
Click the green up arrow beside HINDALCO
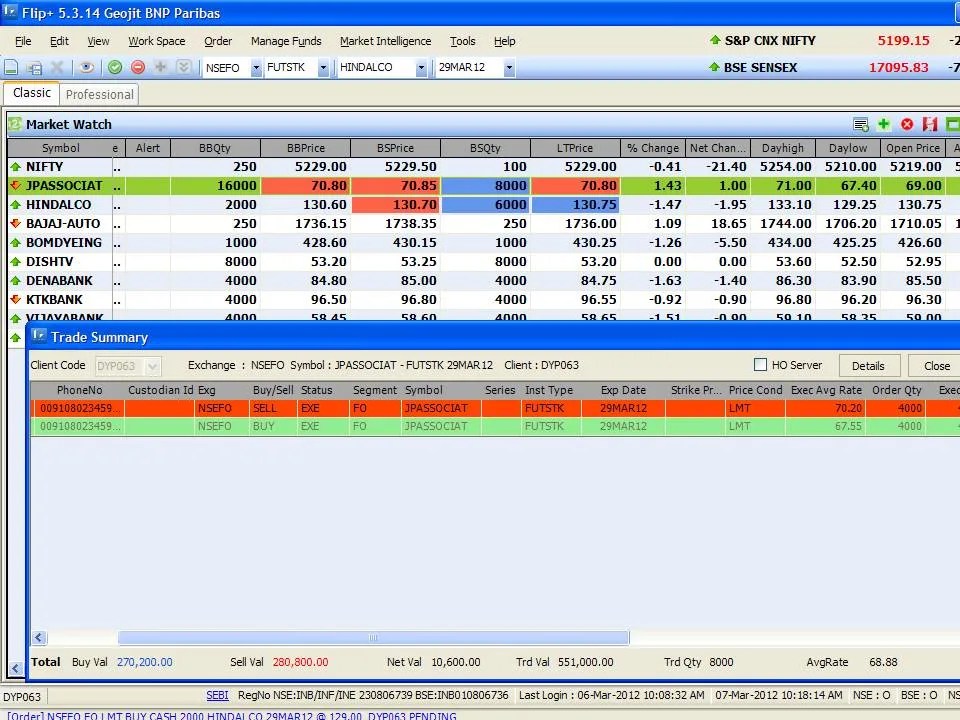coord(16,204)
